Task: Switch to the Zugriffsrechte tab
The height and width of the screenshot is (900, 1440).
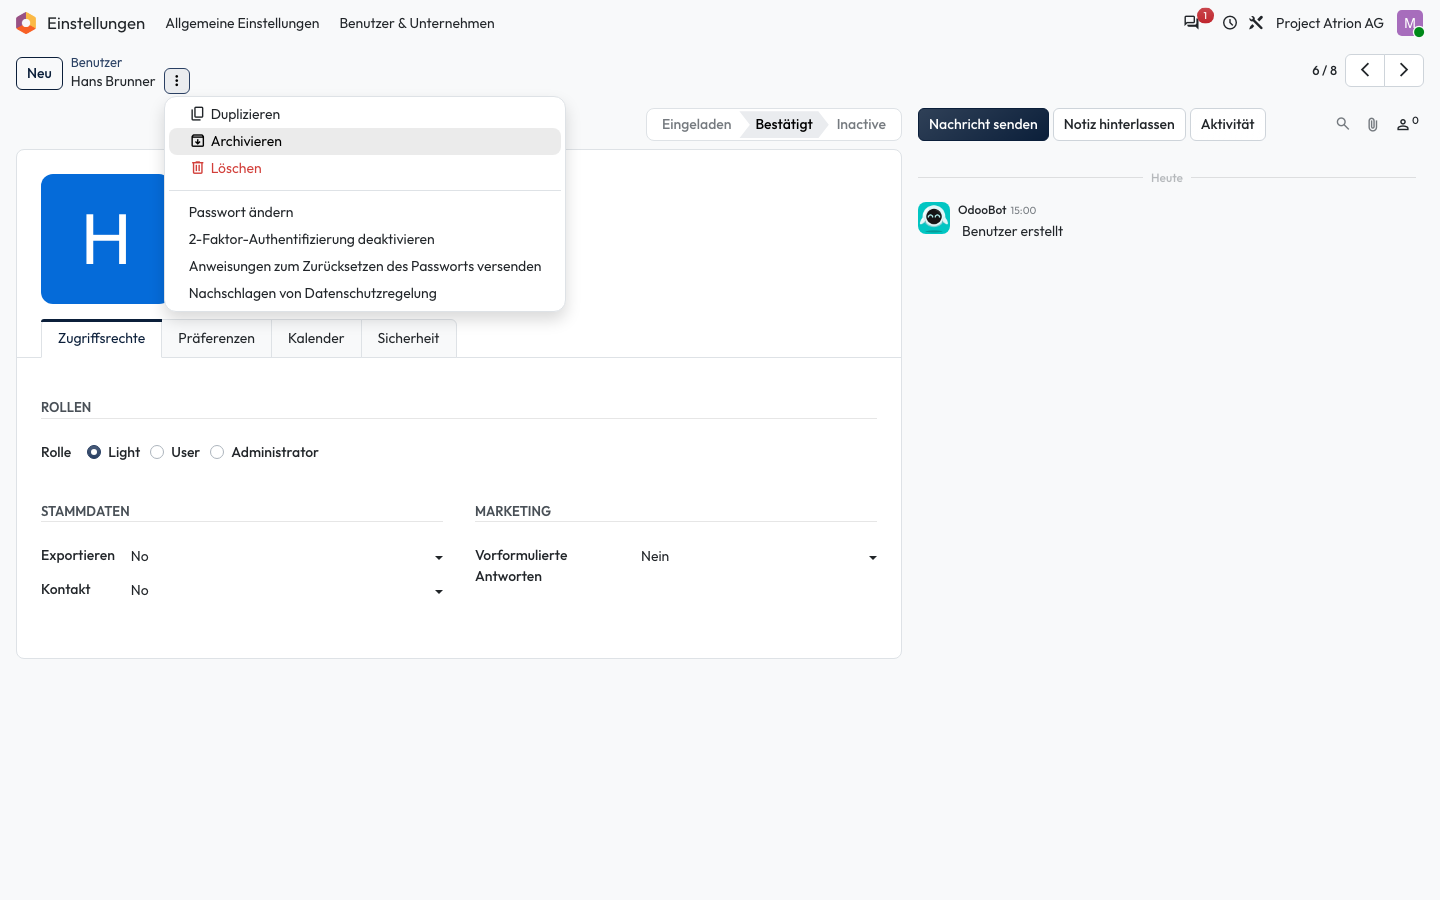Action: point(102,338)
